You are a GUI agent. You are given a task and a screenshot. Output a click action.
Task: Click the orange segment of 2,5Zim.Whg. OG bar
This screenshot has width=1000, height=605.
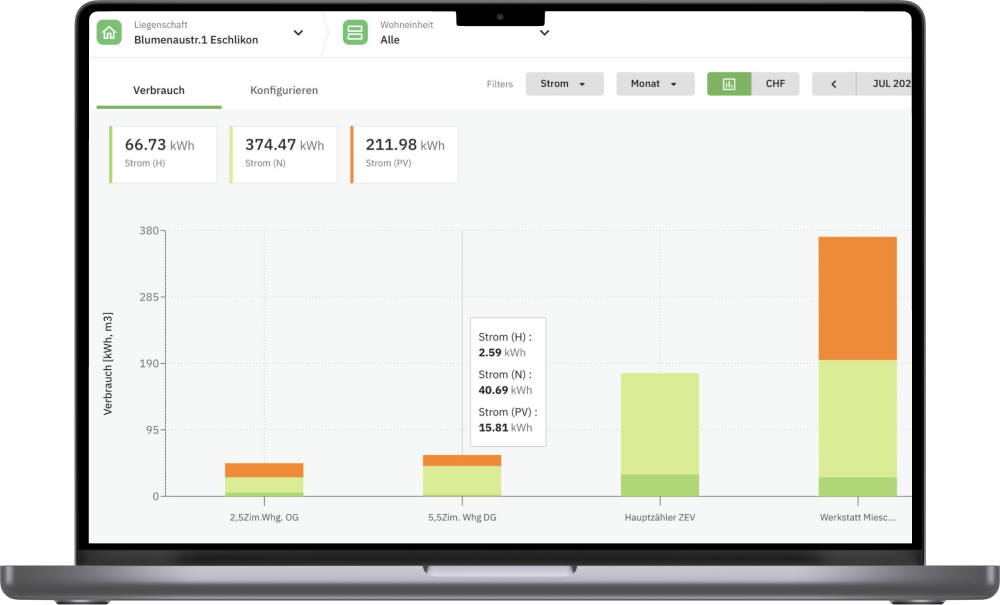tap(264, 470)
